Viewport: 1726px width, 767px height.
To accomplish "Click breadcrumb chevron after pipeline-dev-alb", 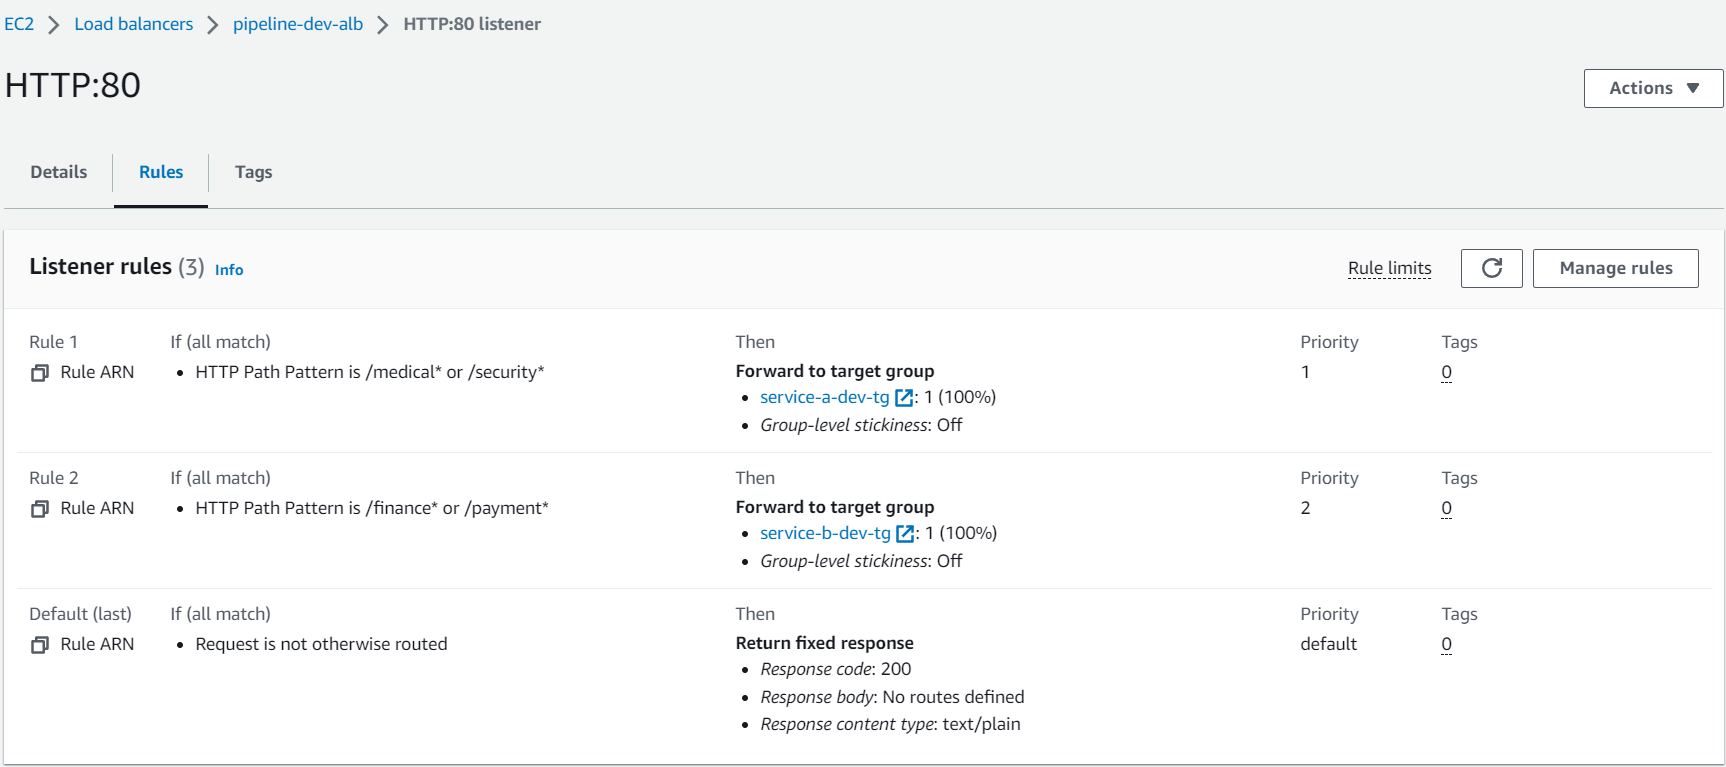I will point(383,25).
